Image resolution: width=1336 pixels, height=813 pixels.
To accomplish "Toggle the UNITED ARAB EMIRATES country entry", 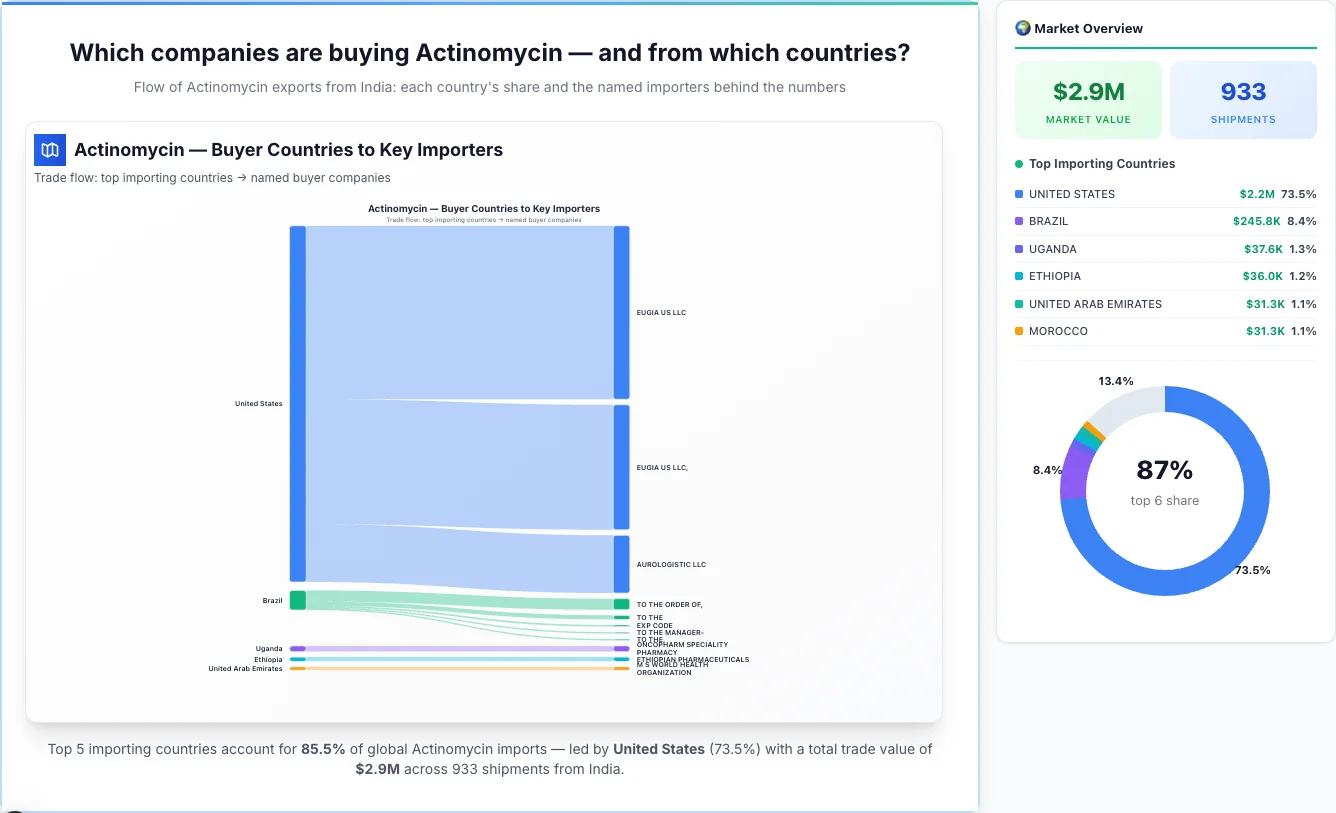I will (1165, 304).
